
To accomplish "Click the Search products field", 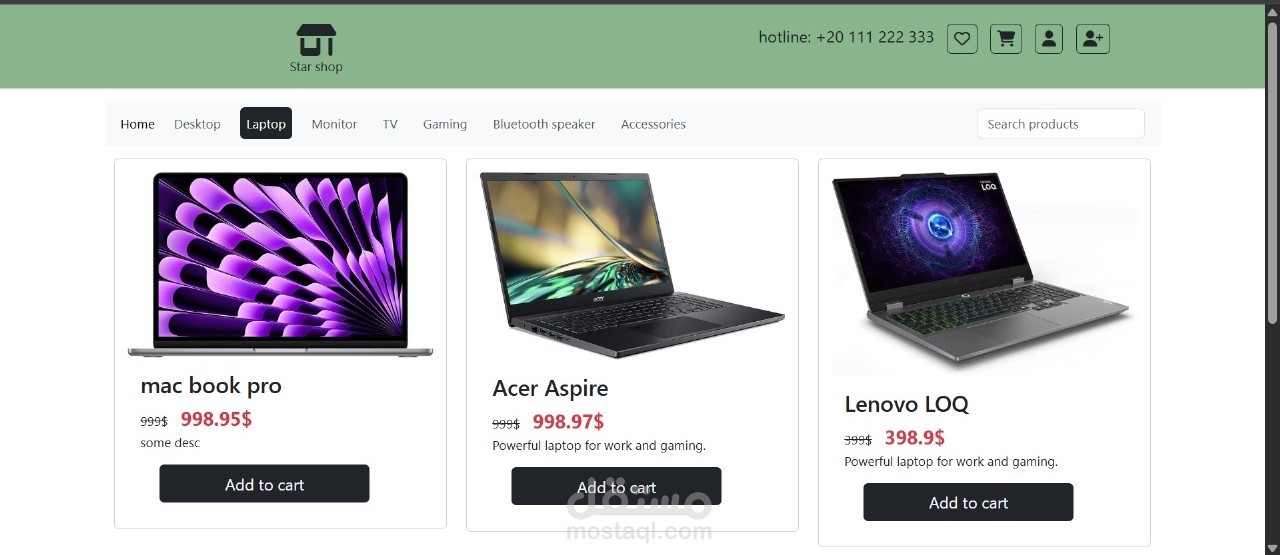I will 1060,124.
